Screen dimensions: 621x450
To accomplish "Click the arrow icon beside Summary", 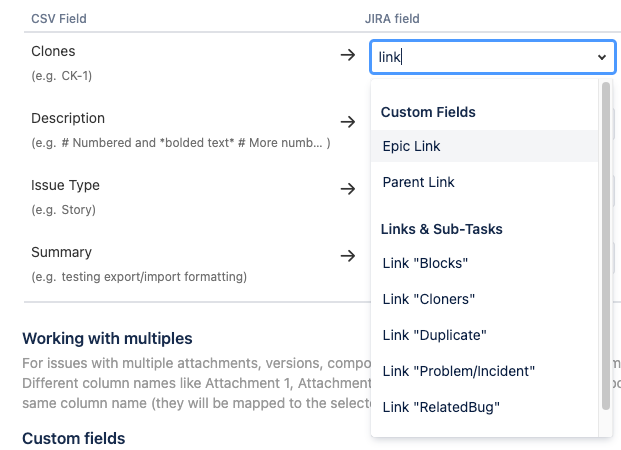I will click(x=348, y=256).
